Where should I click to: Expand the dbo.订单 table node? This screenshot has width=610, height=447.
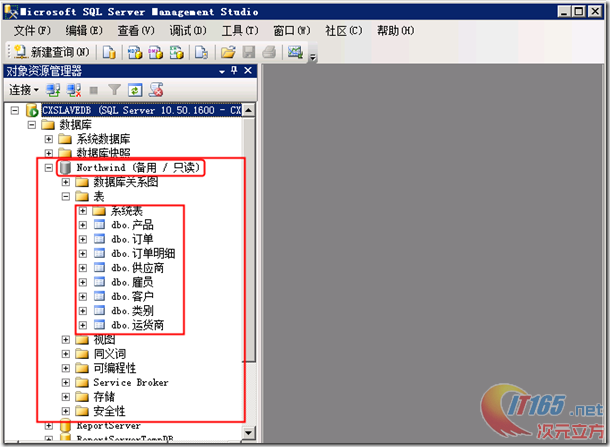point(83,239)
